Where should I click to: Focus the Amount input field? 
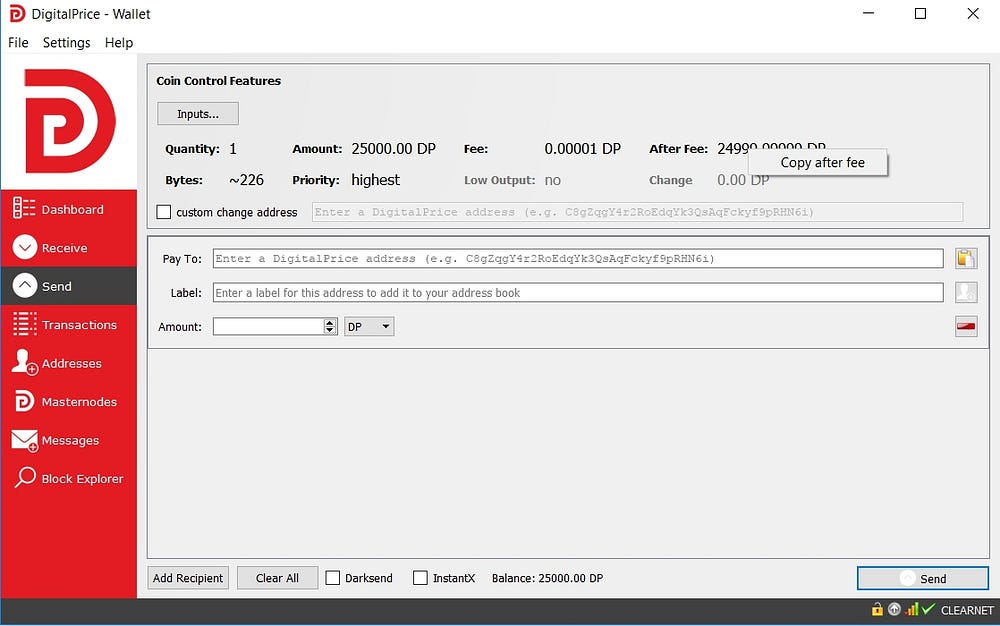[x=268, y=326]
